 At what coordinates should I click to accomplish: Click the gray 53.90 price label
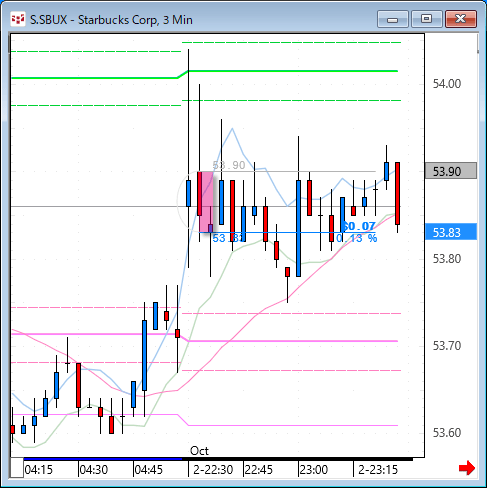coord(451,171)
